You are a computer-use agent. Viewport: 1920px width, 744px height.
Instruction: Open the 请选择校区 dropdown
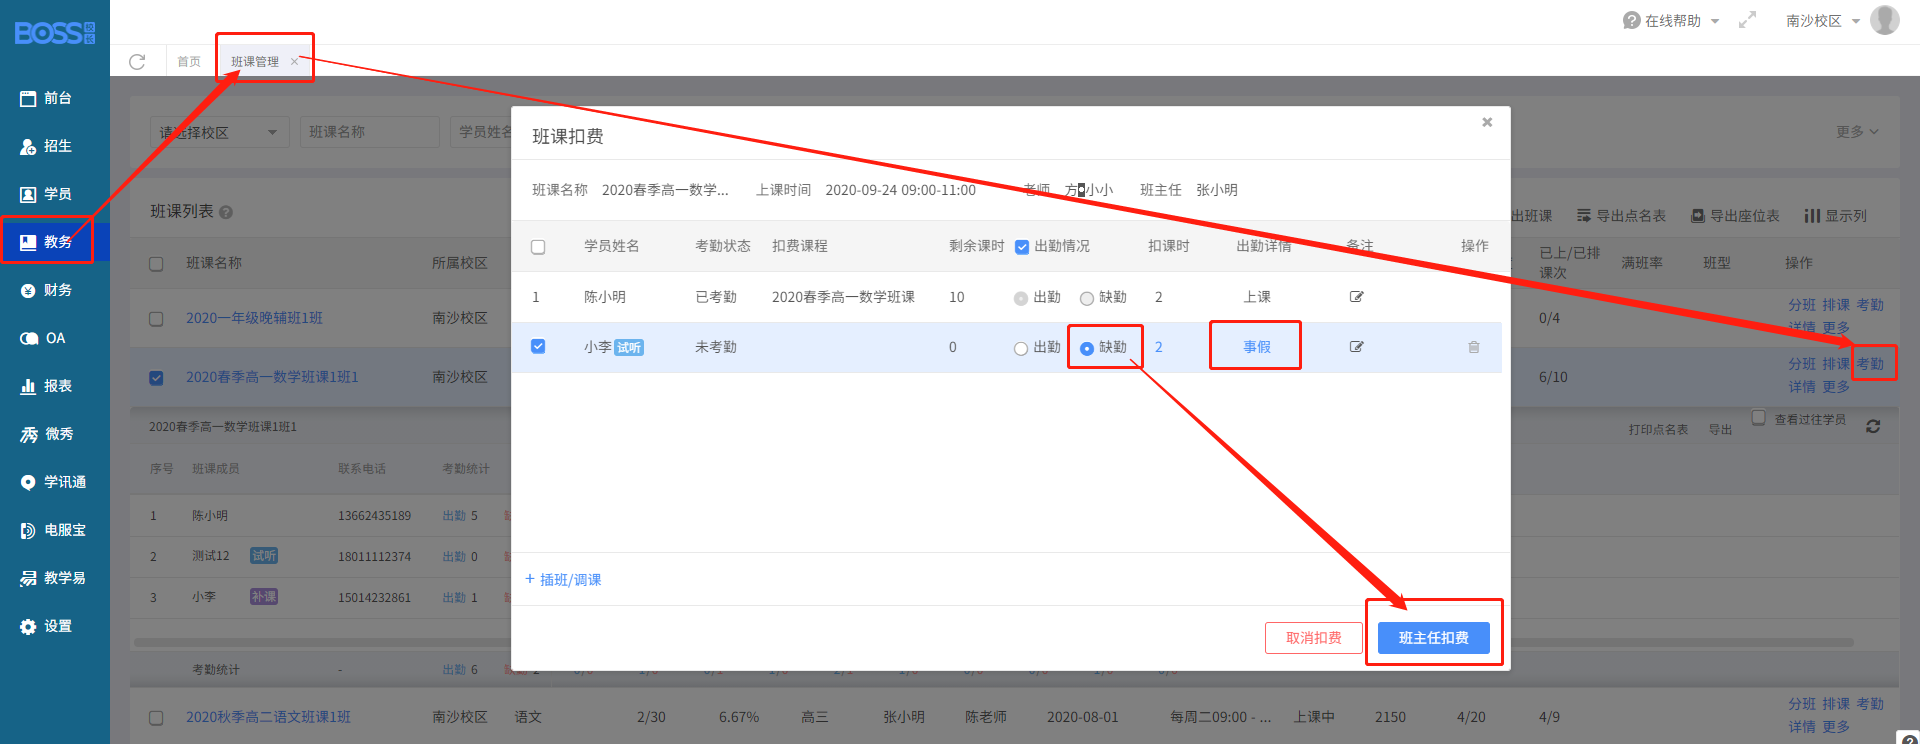(220, 132)
